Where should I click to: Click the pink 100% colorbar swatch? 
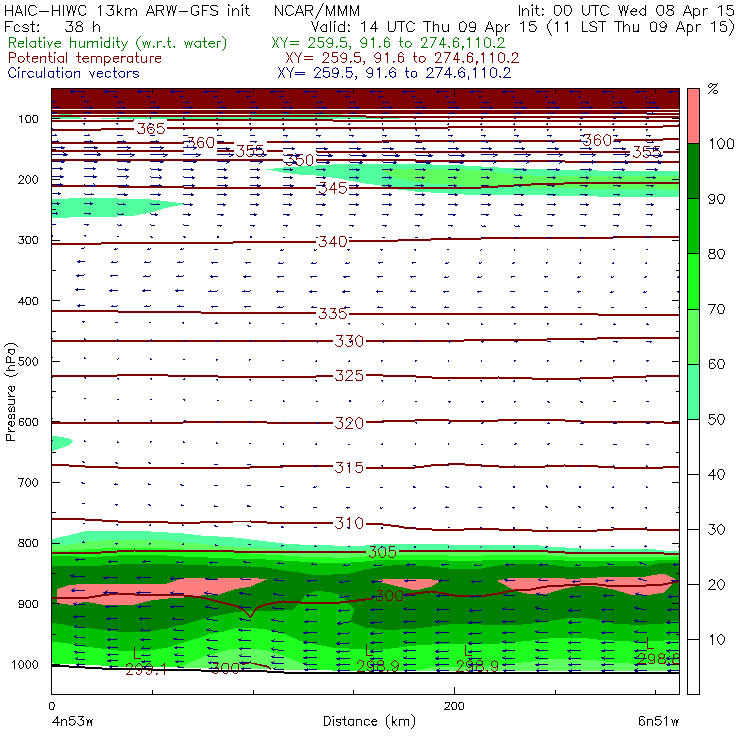pos(693,116)
